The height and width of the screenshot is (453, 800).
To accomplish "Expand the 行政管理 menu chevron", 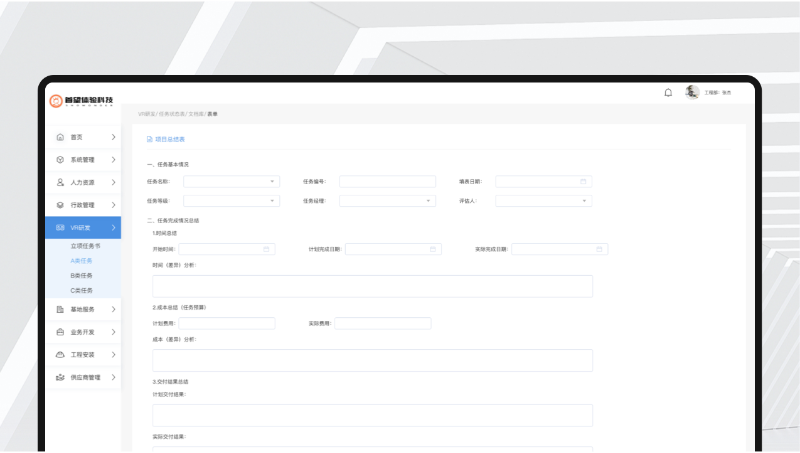I will click(x=114, y=205).
